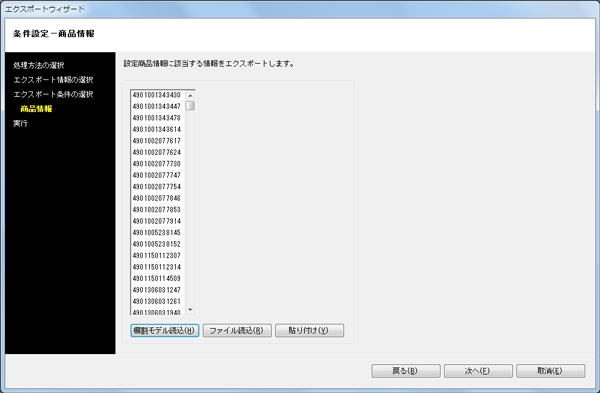The width and height of the screenshot is (600, 393).
Task: Select product code 4901005238152 in list
Action: [158, 244]
